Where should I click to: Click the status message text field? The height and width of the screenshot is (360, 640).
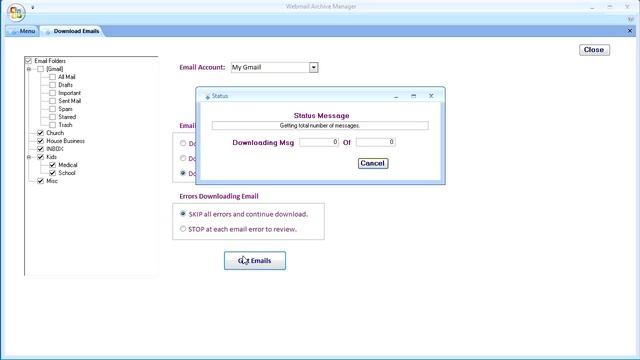[x=320, y=126]
